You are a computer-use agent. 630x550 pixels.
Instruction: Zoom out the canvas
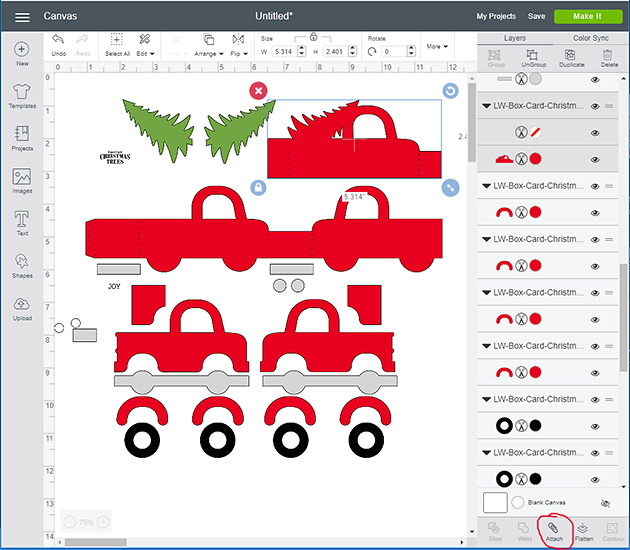(x=70, y=522)
